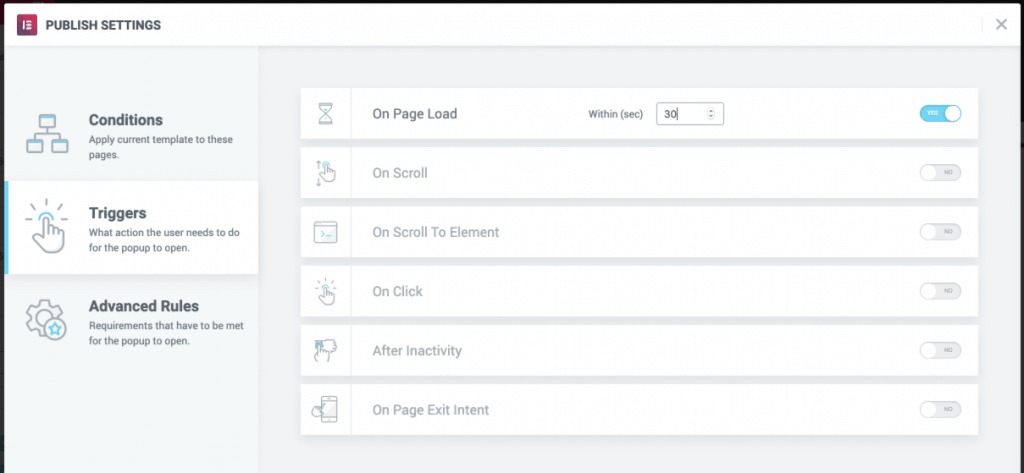Screen dimensions: 1024x473
Task: Click the On Page Load hourglass icon
Action: [325, 114]
